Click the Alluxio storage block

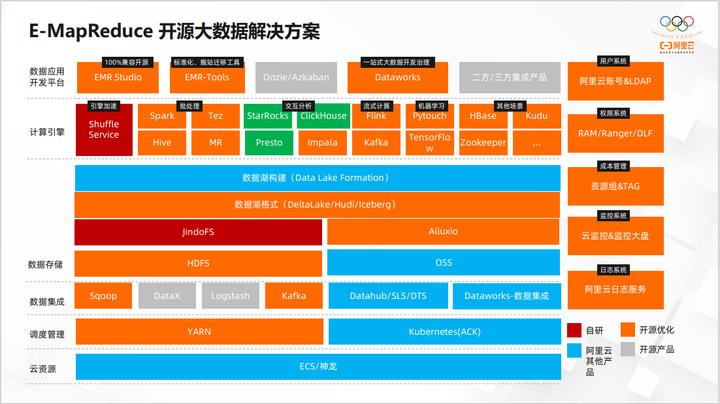click(443, 231)
